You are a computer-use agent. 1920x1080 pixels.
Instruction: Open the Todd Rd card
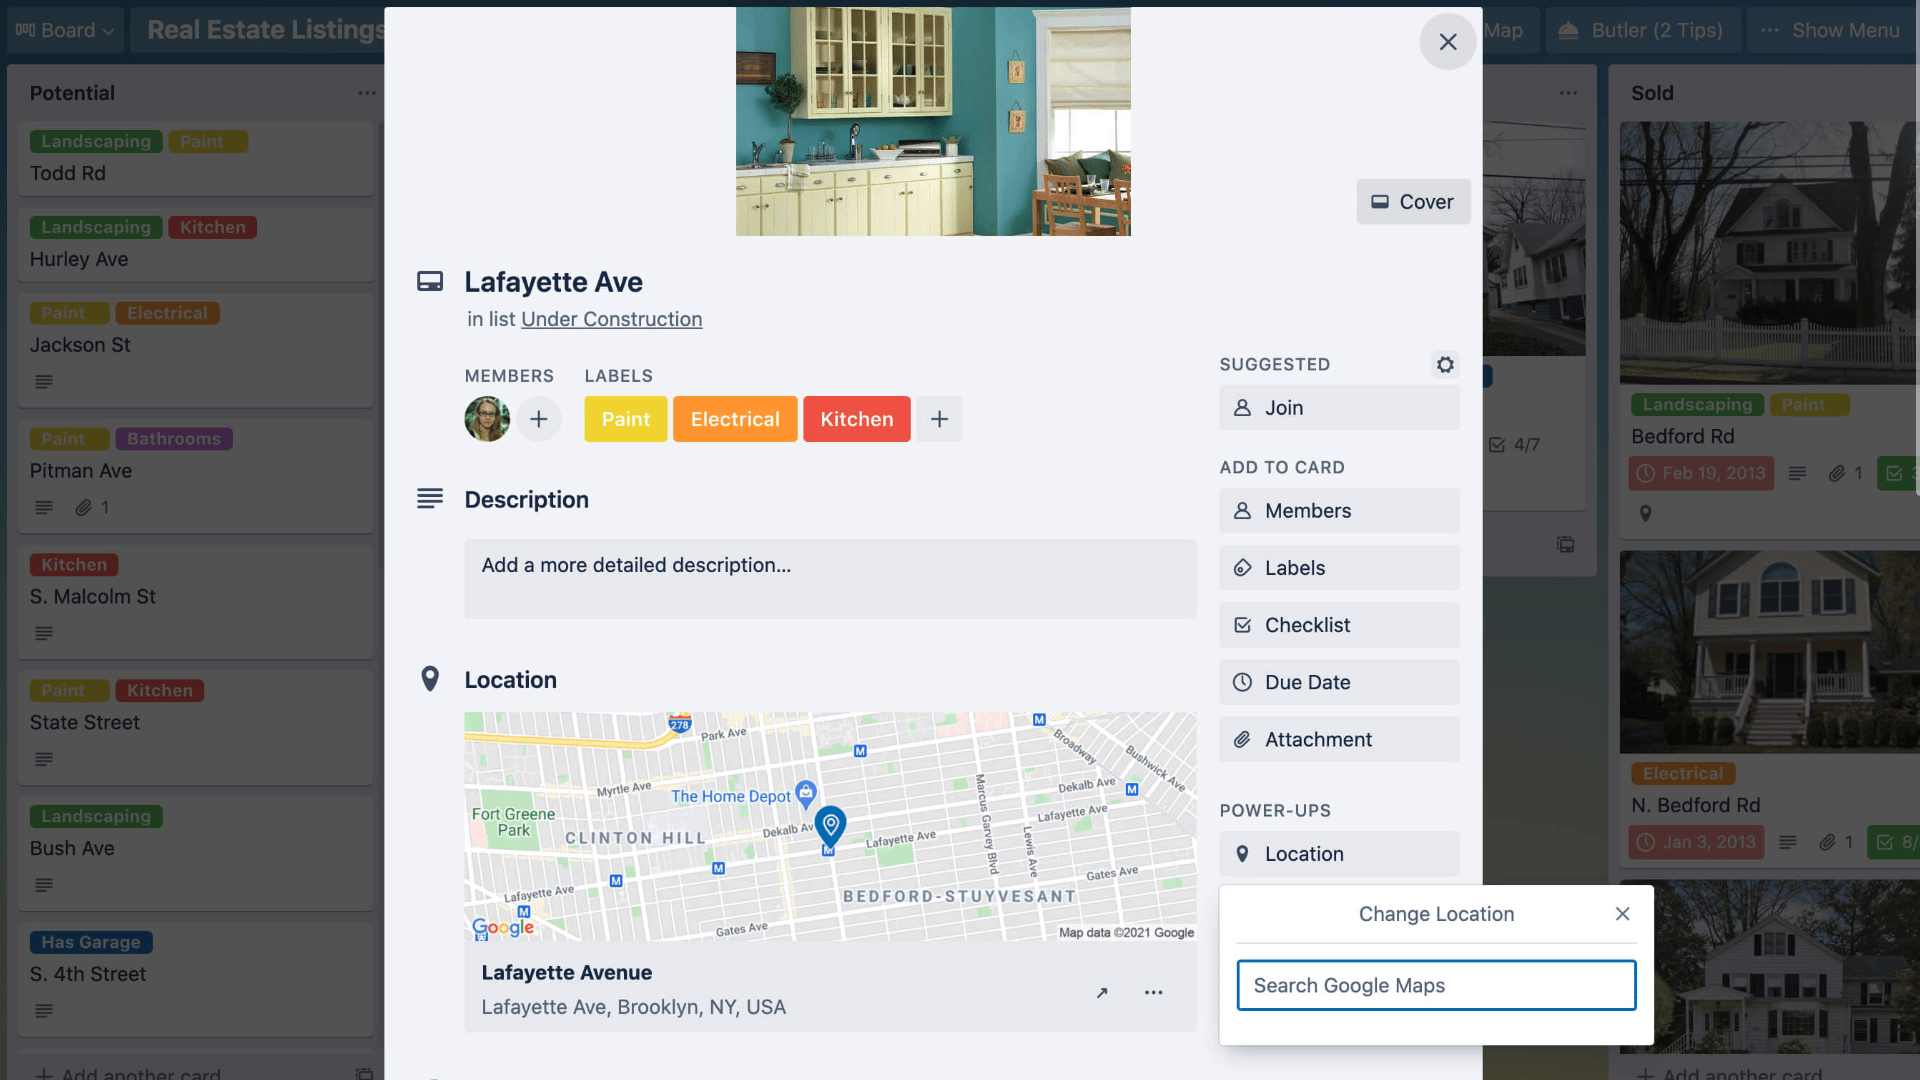pos(195,159)
